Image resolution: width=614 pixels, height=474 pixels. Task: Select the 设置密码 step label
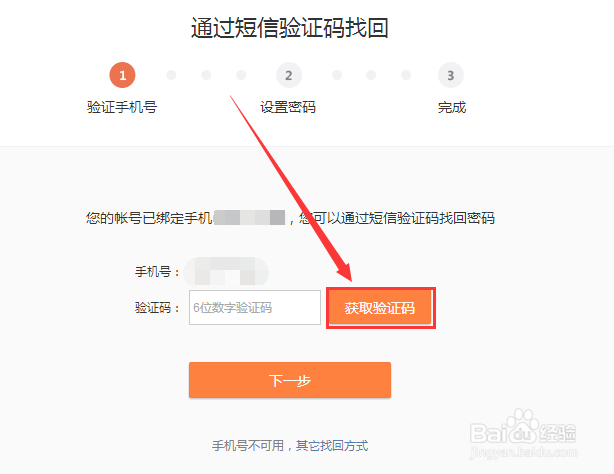[288, 107]
